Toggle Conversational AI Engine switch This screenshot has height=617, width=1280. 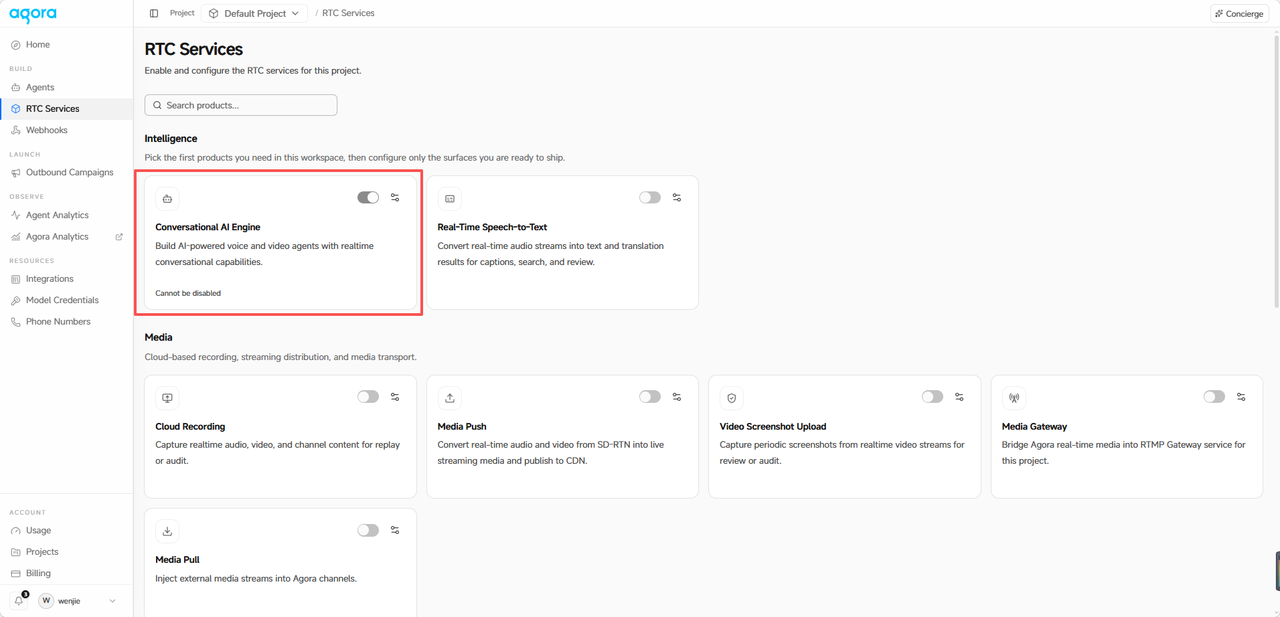point(368,198)
